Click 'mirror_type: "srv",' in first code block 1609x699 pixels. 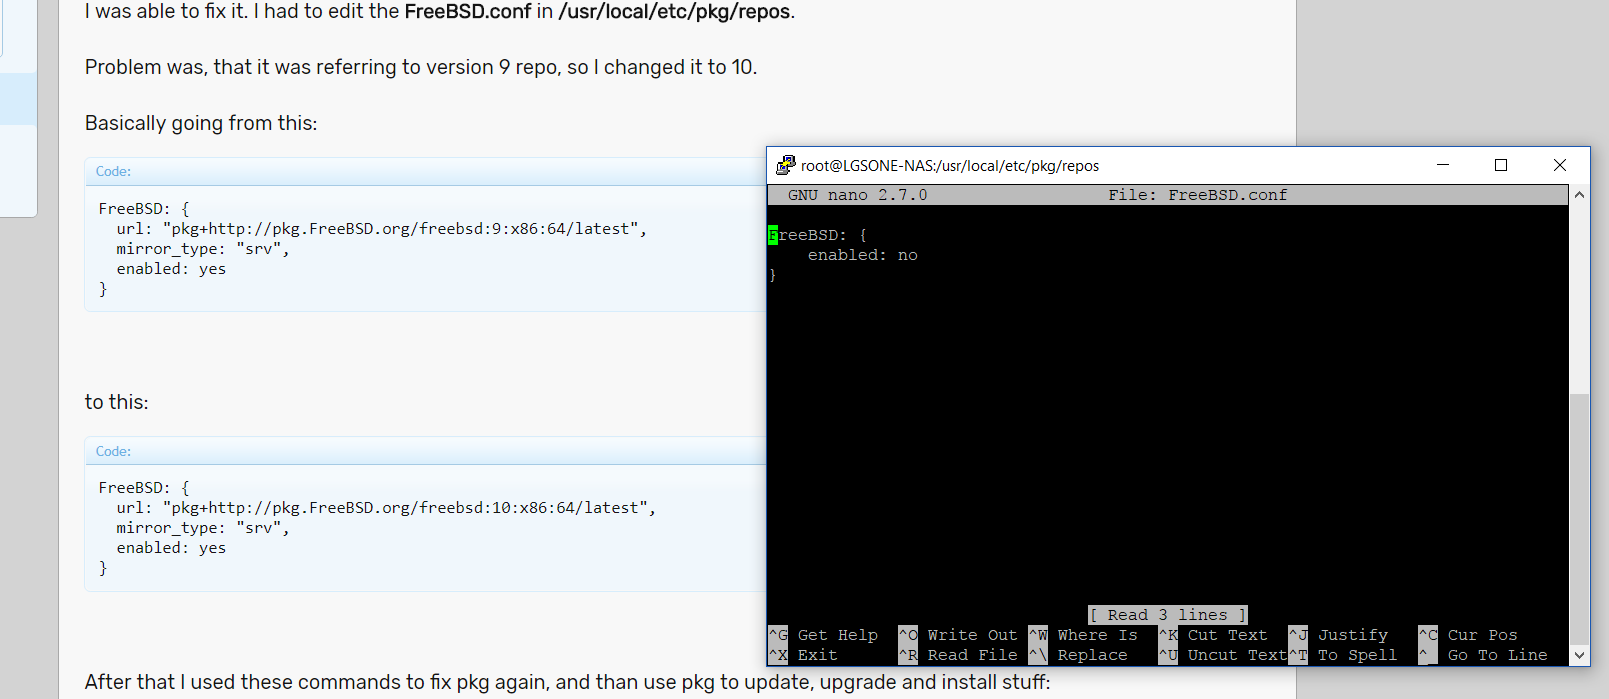(203, 249)
